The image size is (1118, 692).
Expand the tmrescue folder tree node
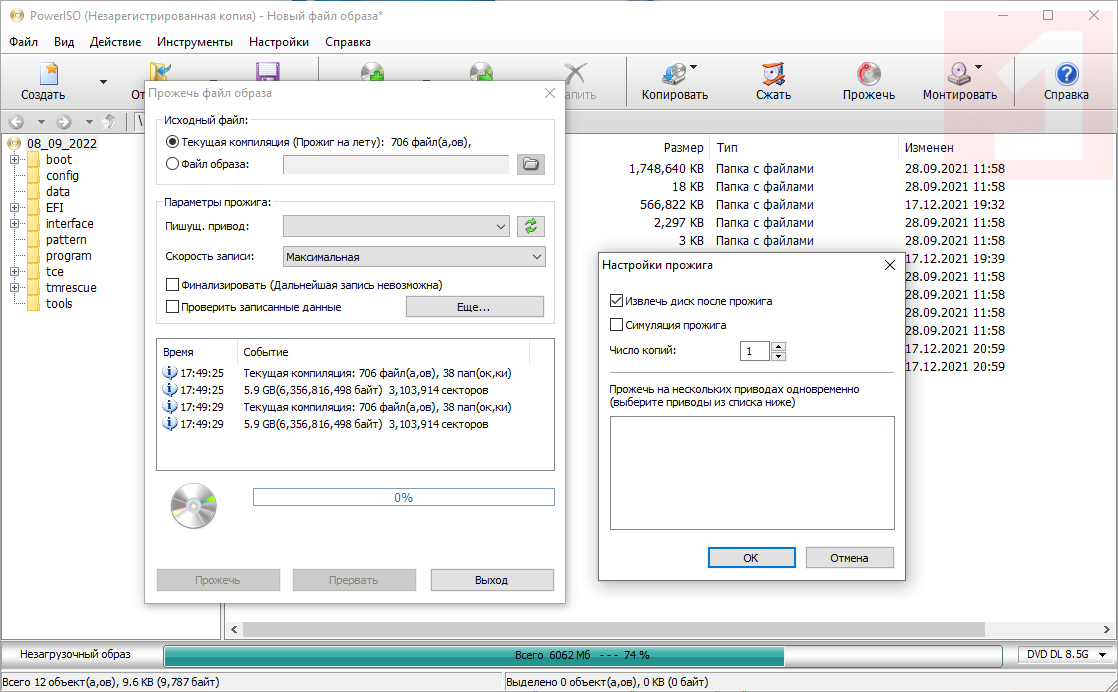[14, 288]
